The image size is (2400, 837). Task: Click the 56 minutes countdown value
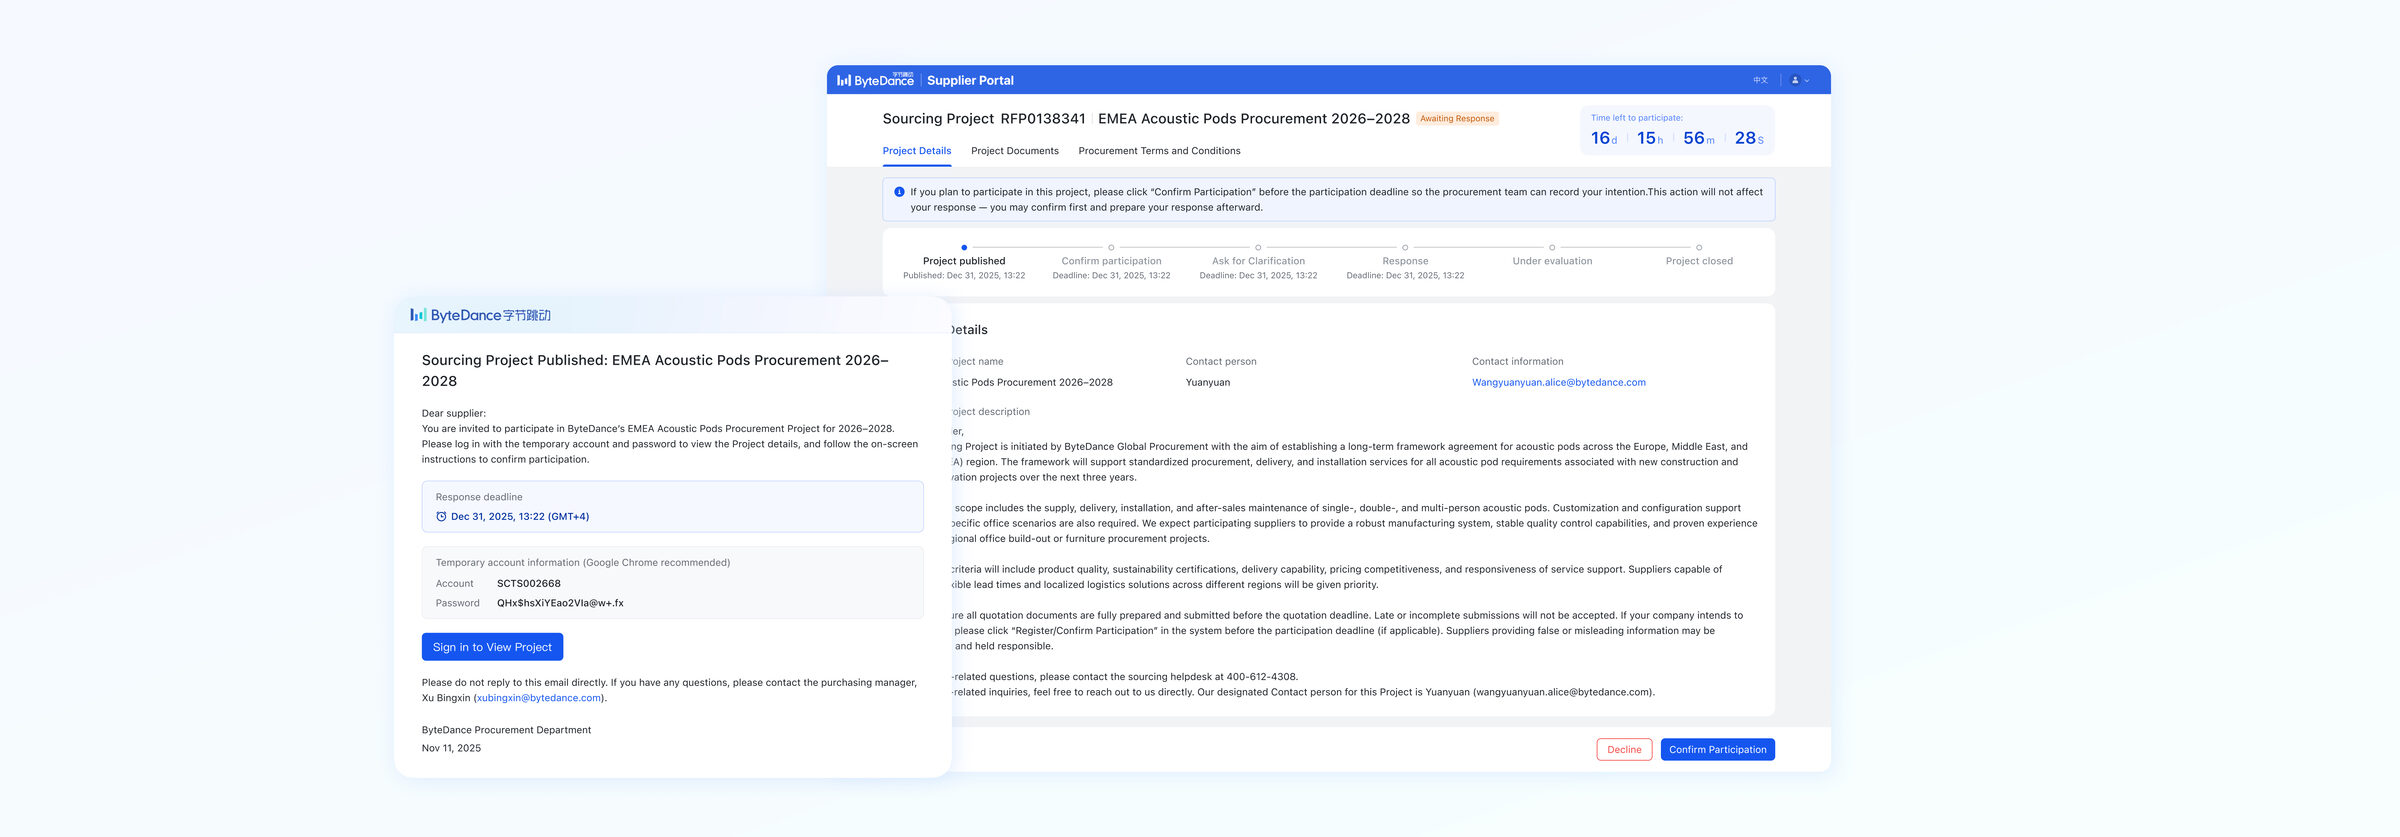[1698, 138]
